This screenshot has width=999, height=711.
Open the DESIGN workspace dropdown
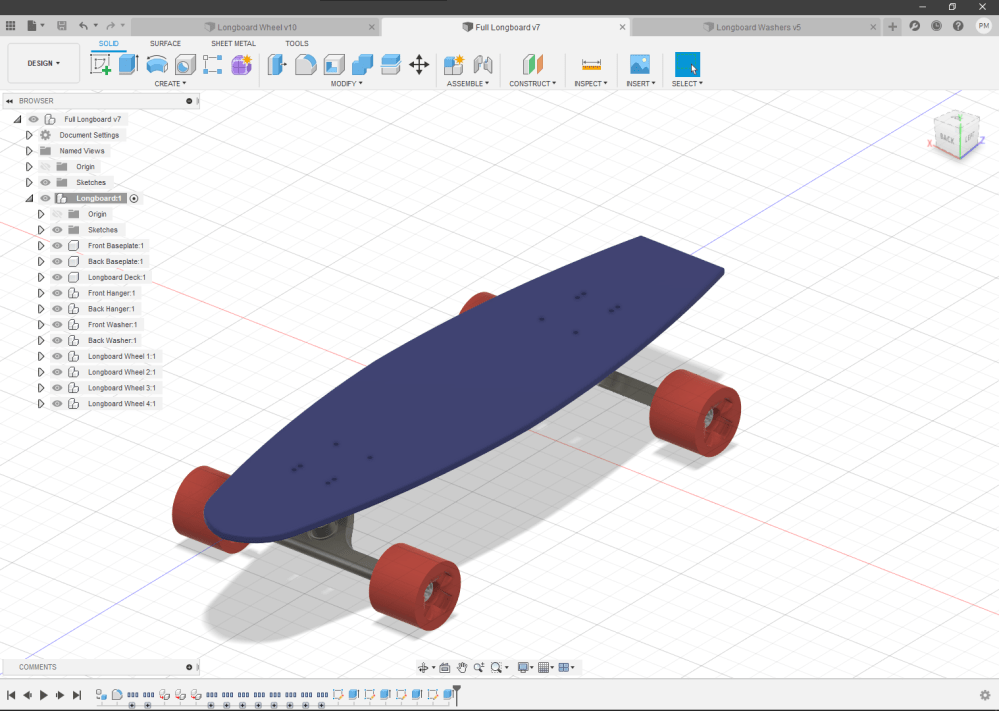pyautogui.click(x=43, y=63)
